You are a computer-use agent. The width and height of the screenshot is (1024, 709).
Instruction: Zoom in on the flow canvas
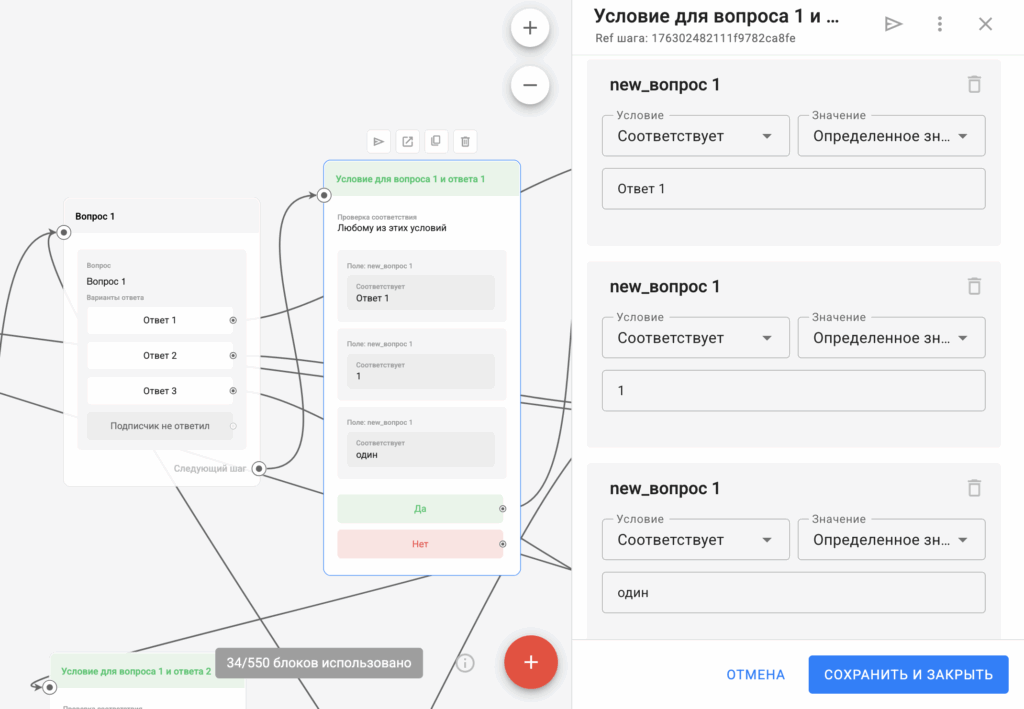point(530,28)
